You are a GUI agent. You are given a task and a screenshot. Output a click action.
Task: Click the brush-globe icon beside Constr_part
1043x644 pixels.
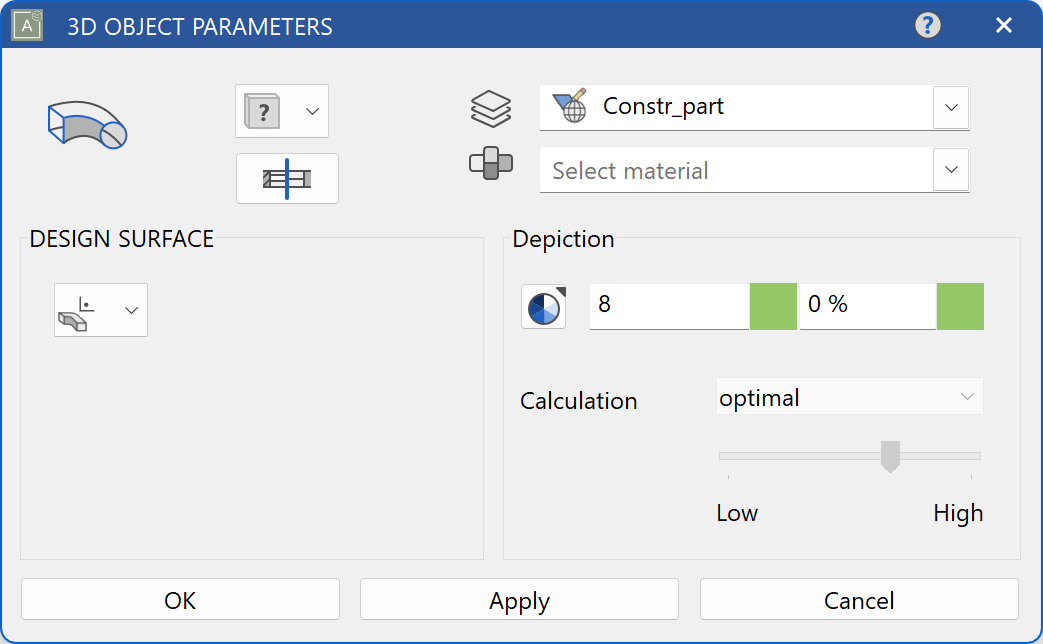coord(571,104)
